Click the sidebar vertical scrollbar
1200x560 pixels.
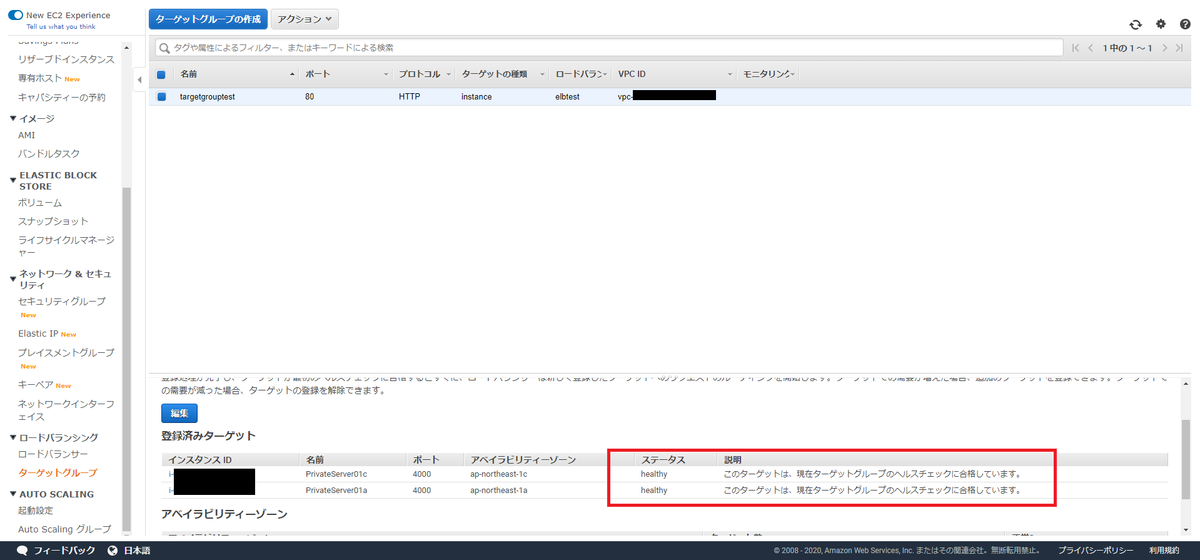click(126, 360)
